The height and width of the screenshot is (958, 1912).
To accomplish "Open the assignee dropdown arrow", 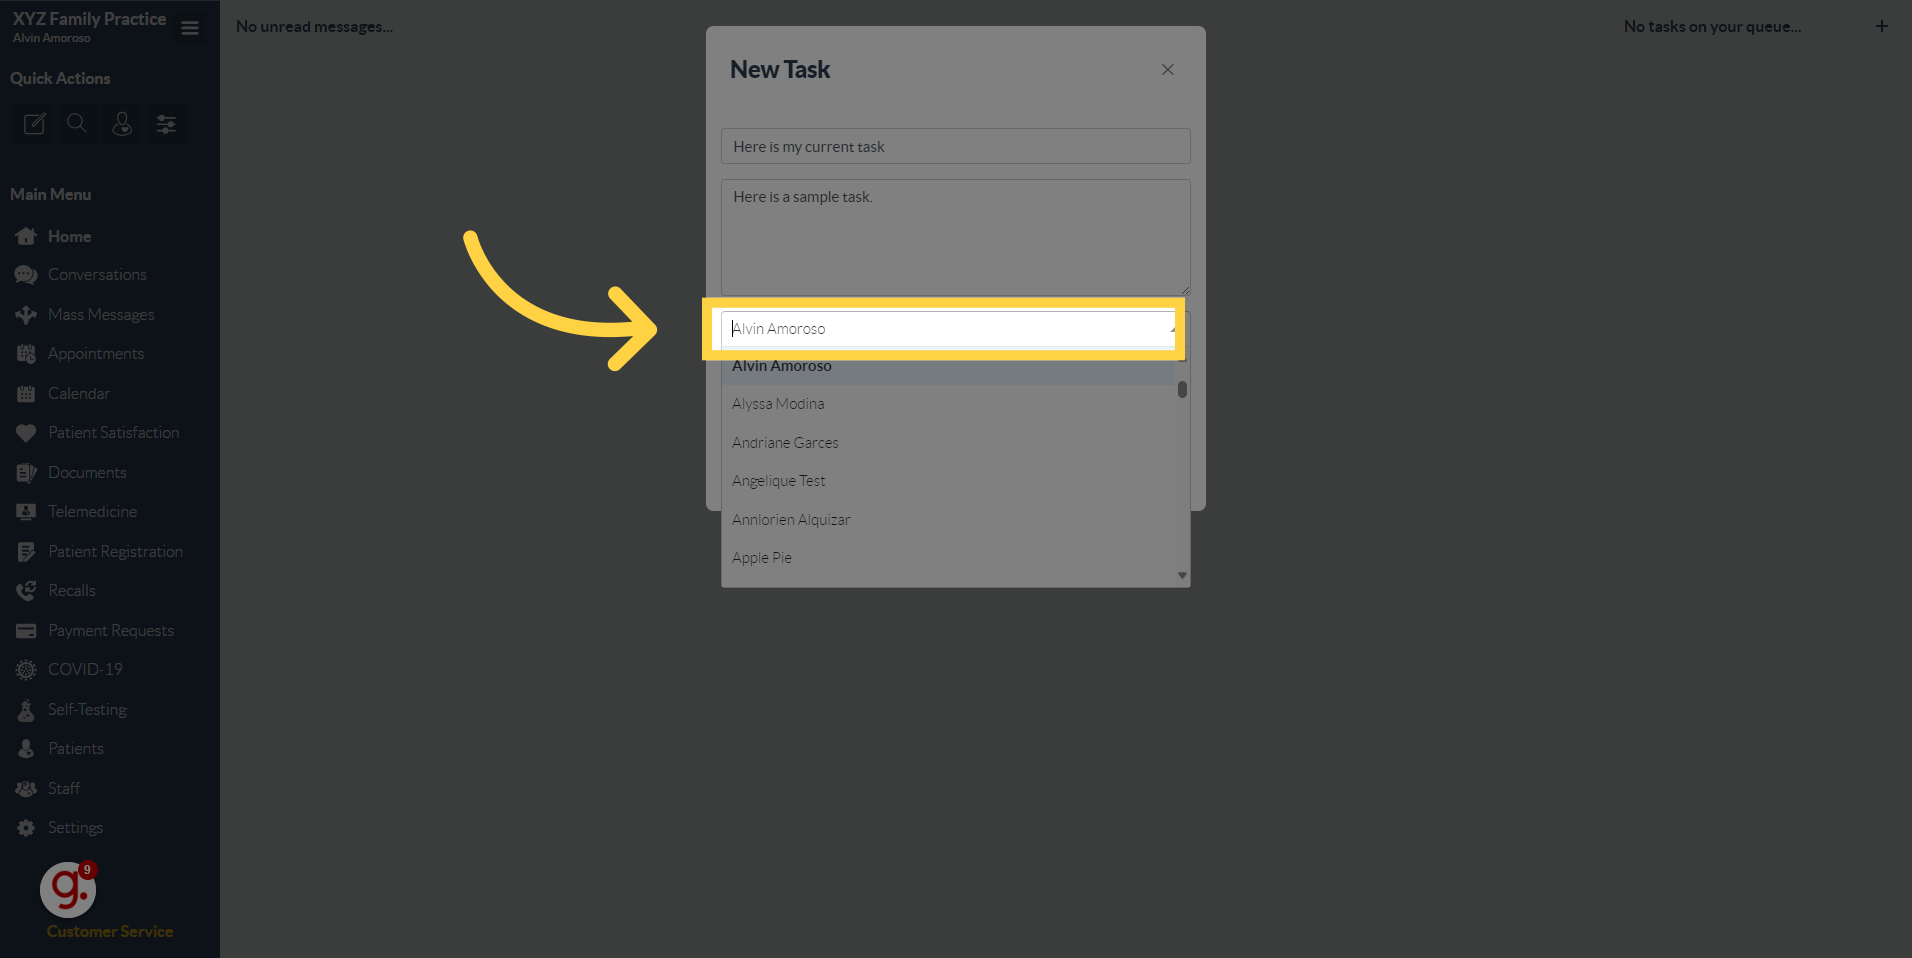I will tap(1170, 328).
